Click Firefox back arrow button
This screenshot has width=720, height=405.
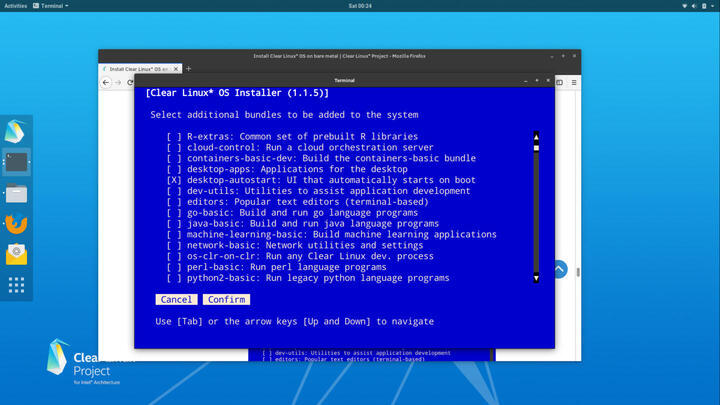[106, 83]
